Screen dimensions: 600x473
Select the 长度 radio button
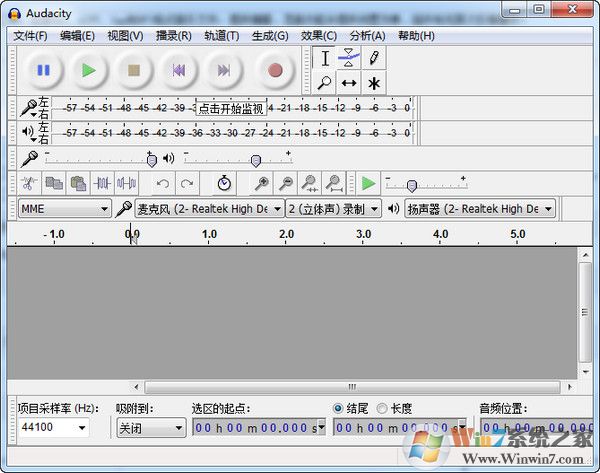(x=382, y=408)
